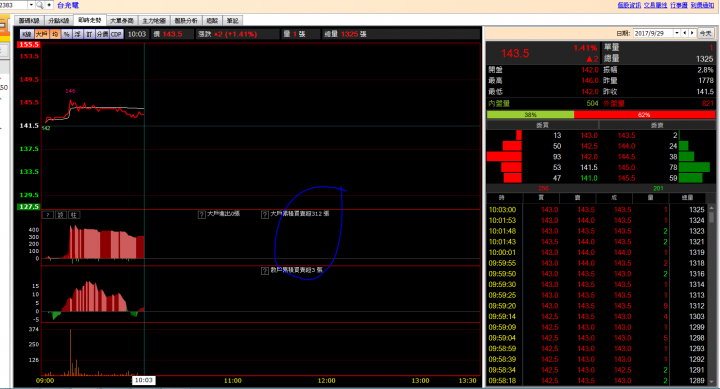Image resolution: width=720 pixels, height=389 pixels.
Task: Click the 今天 today button
Action: point(705,33)
